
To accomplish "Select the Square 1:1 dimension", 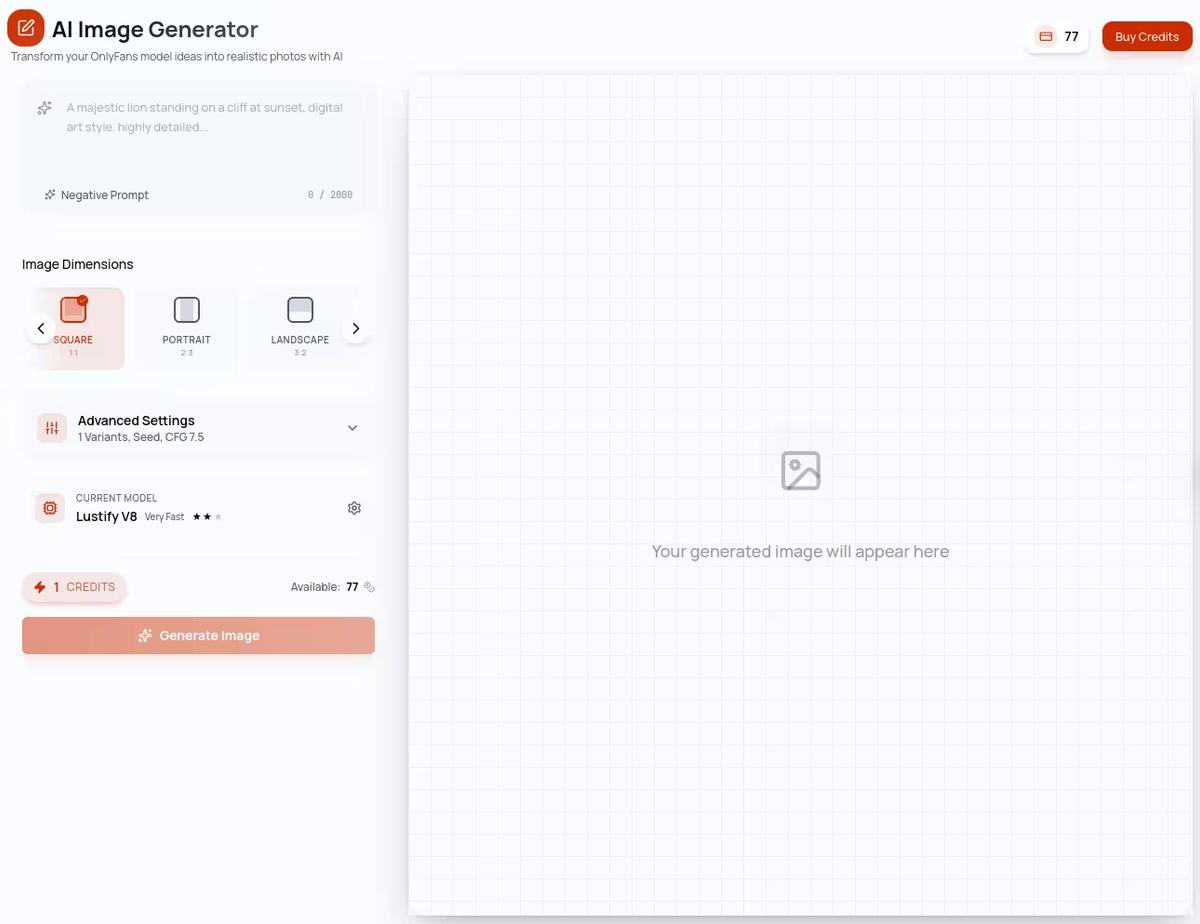I will pyautogui.click(x=76, y=328).
